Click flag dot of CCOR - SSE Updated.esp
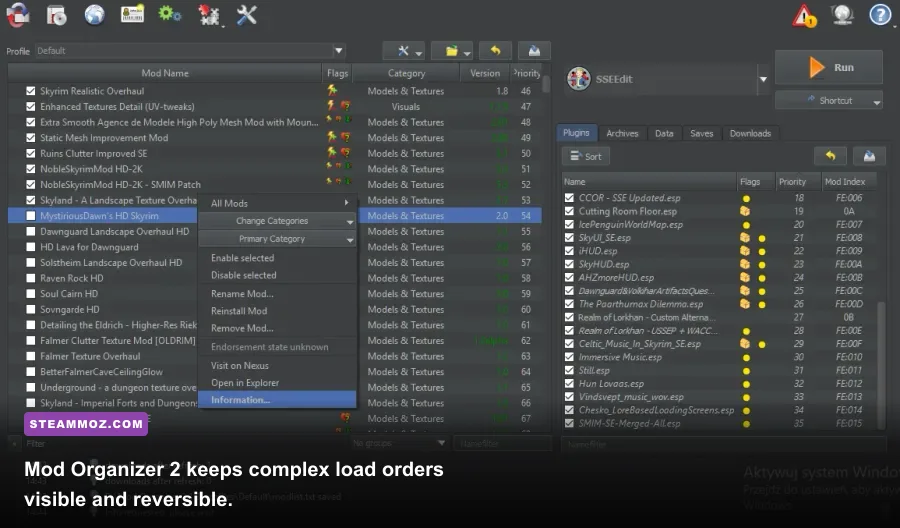The height and width of the screenshot is (528, 900). (x=746, y=198)
